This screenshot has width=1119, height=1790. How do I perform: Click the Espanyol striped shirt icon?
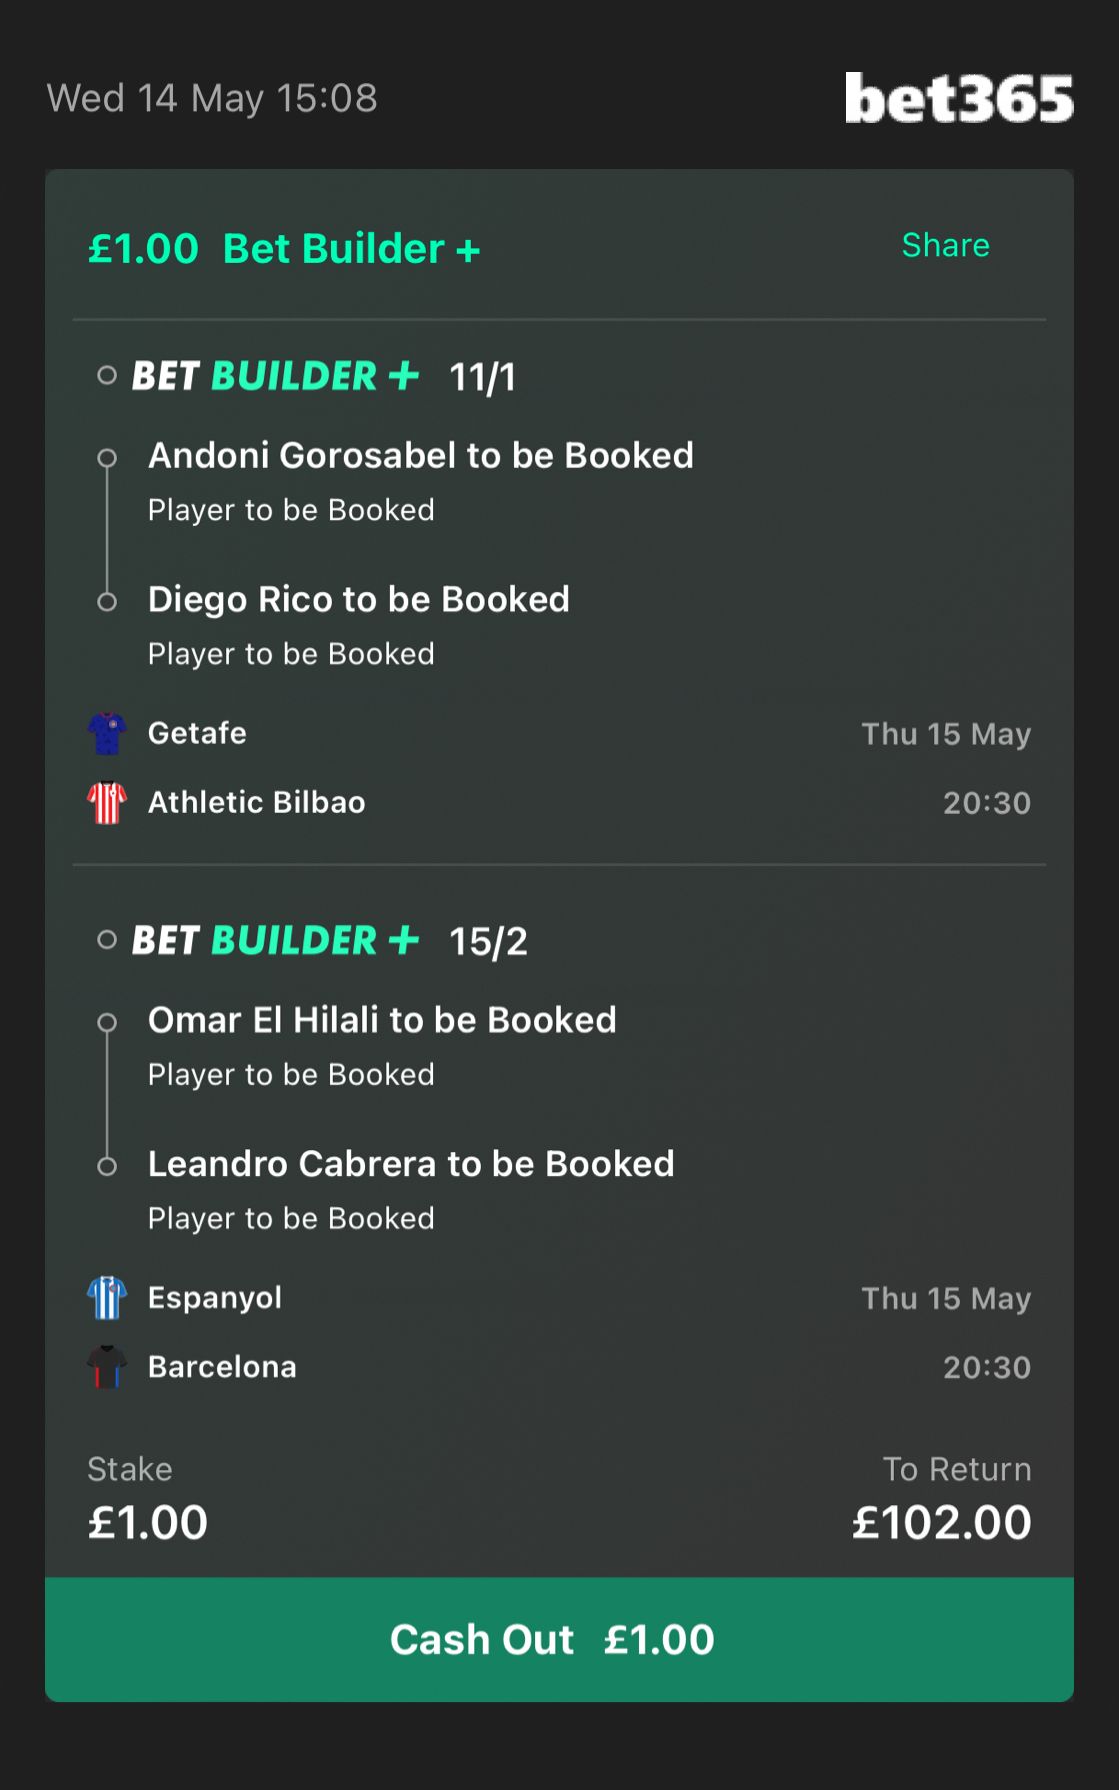(x=107, y=1298)
